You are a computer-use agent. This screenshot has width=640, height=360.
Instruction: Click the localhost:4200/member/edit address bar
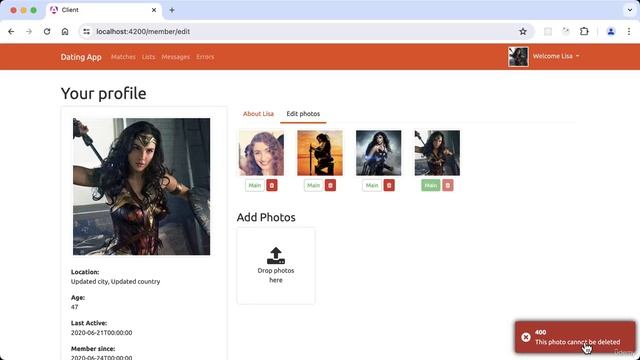click(306, 31)
